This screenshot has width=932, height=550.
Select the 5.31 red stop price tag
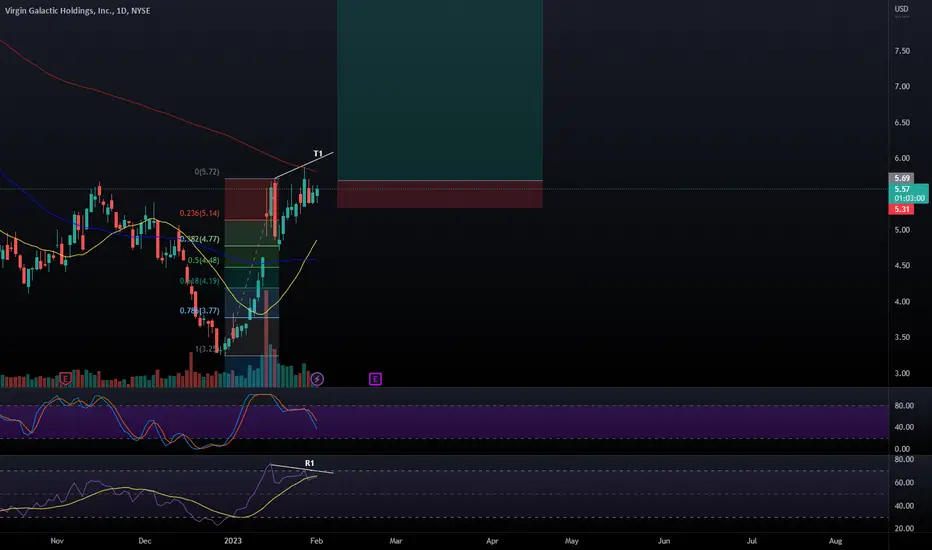point(902,209)
